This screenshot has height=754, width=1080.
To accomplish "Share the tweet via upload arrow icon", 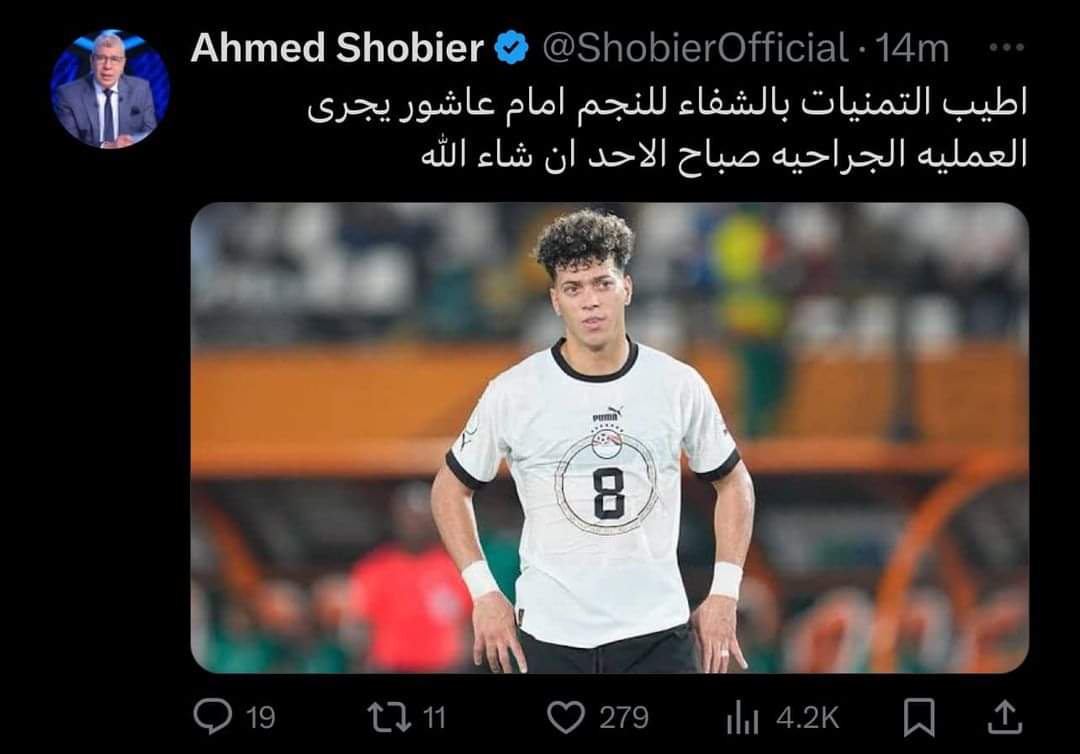I will [x=1005, y=717].
